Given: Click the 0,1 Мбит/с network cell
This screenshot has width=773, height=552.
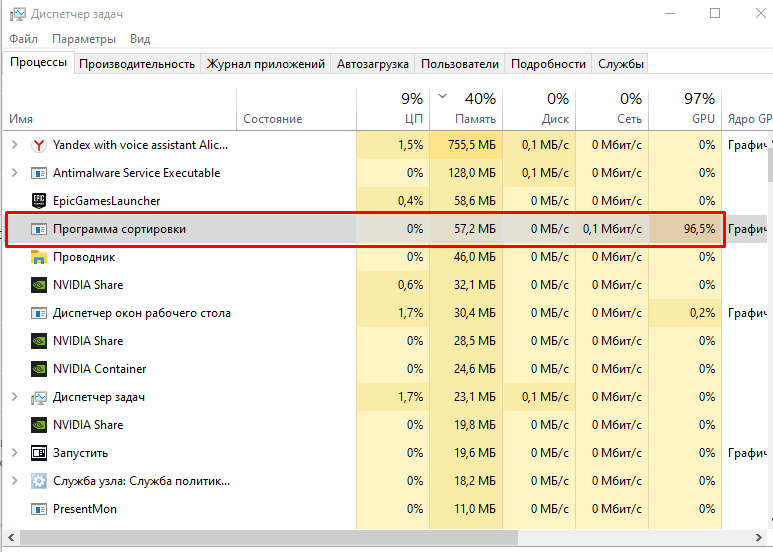Looking at the screenshot, I should click(612, 229).
